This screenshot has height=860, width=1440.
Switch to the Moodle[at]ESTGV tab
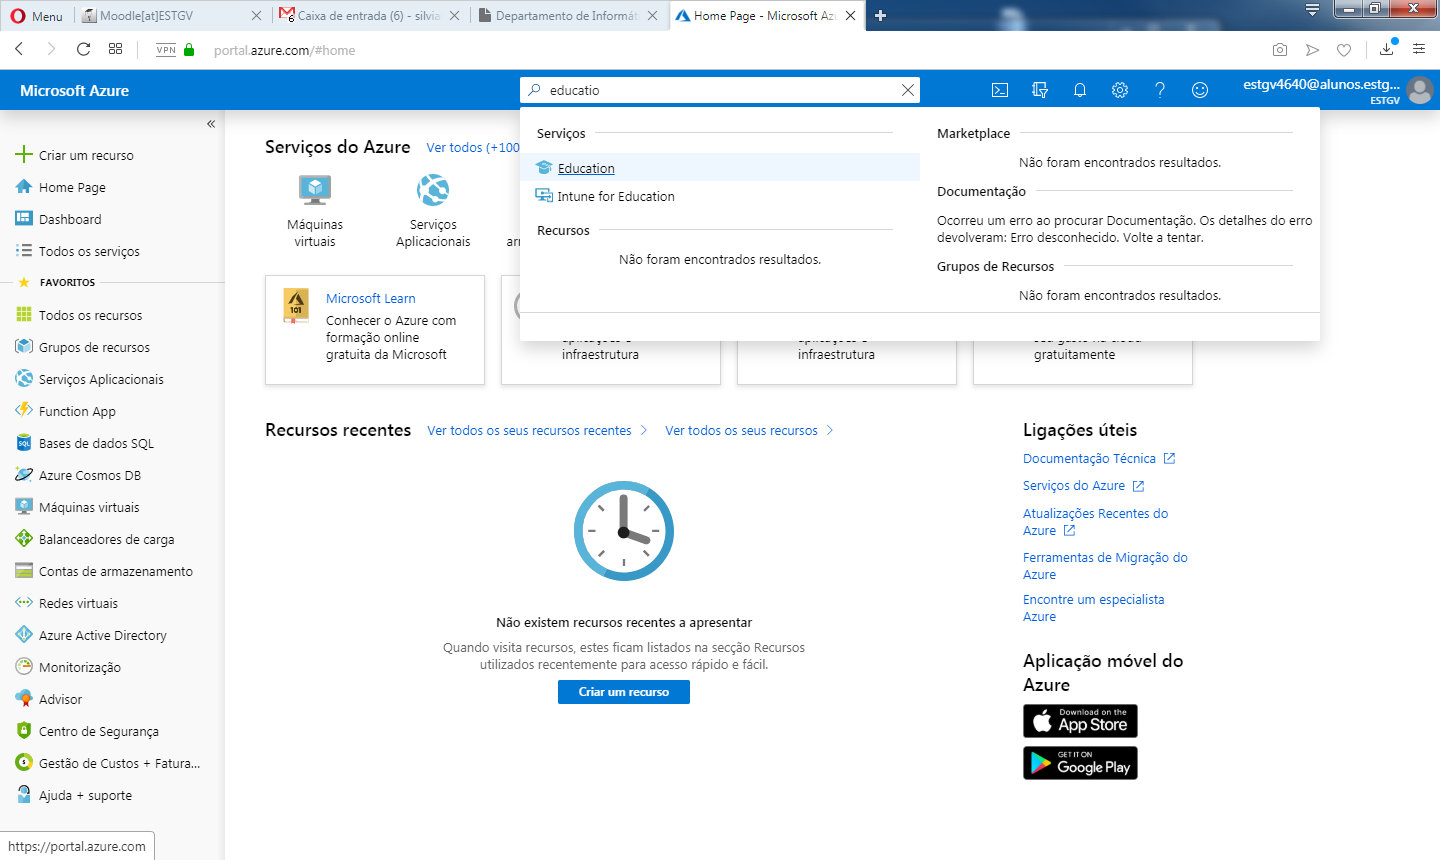170,16
